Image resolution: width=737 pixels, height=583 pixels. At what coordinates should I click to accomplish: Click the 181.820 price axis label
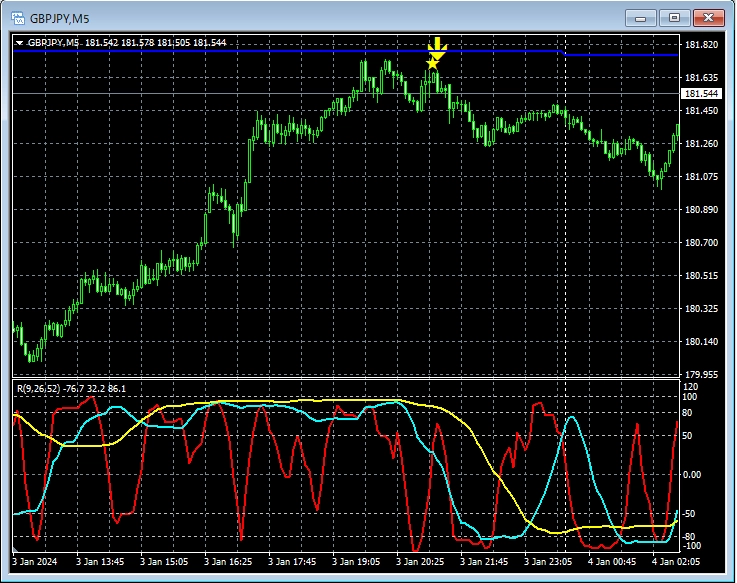coord(699,46)
